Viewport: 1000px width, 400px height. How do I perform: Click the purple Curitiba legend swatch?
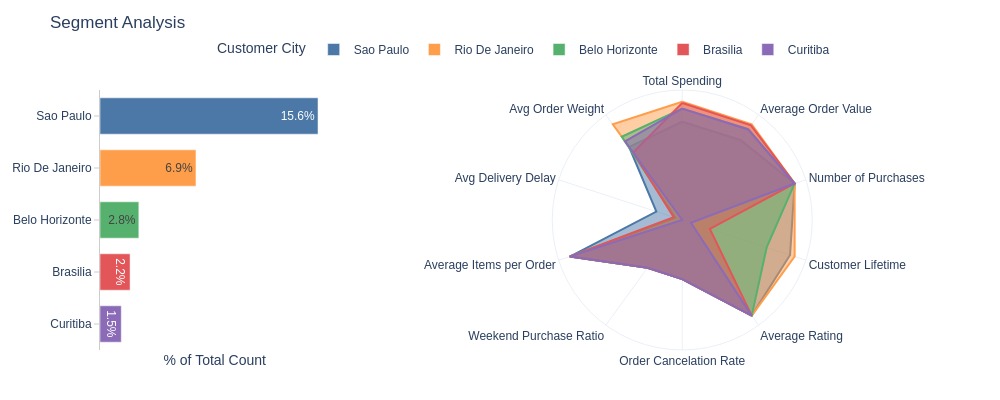(x=768, y=50)
